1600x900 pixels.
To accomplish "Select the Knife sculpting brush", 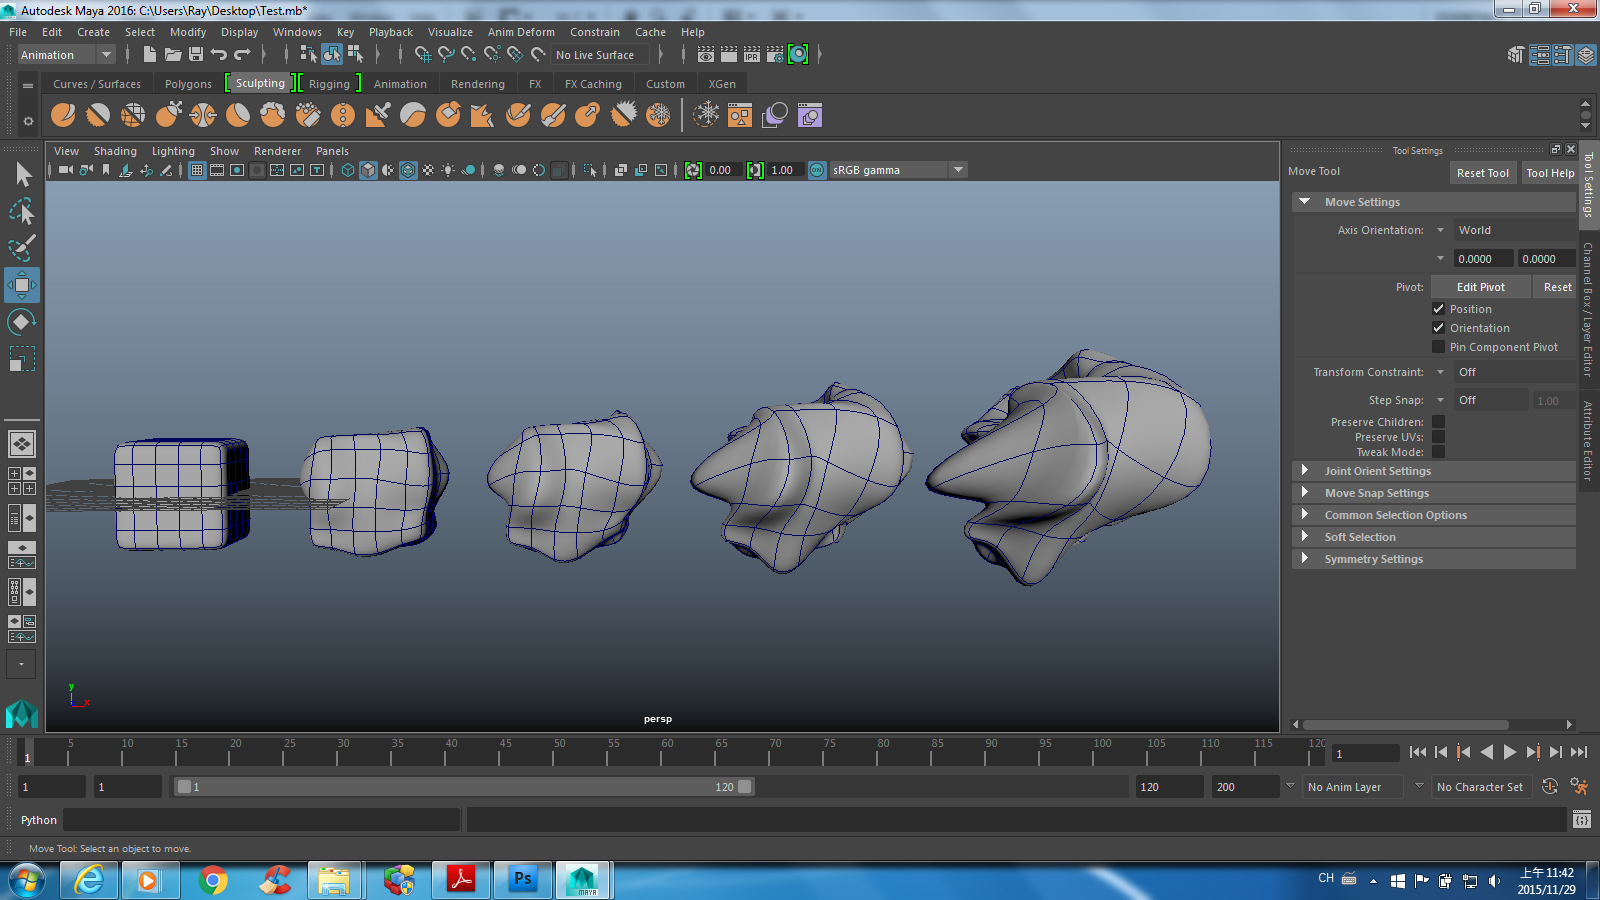I will (518, 115).
